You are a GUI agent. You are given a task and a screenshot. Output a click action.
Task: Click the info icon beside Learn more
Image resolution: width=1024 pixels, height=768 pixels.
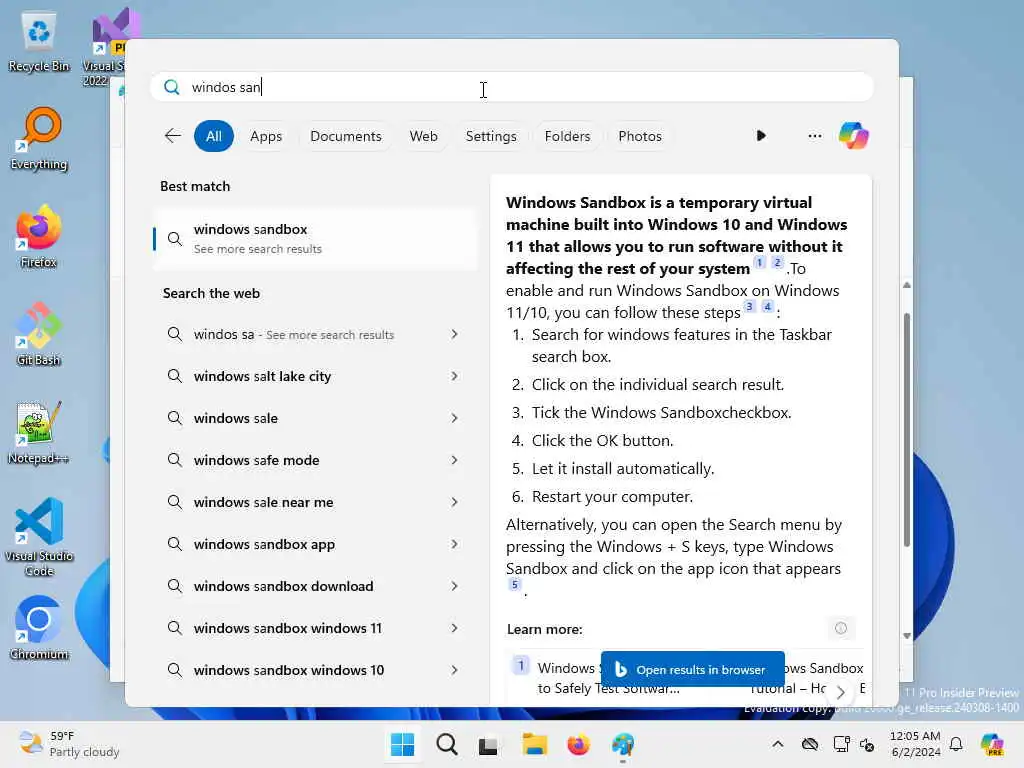coord(840,628)
